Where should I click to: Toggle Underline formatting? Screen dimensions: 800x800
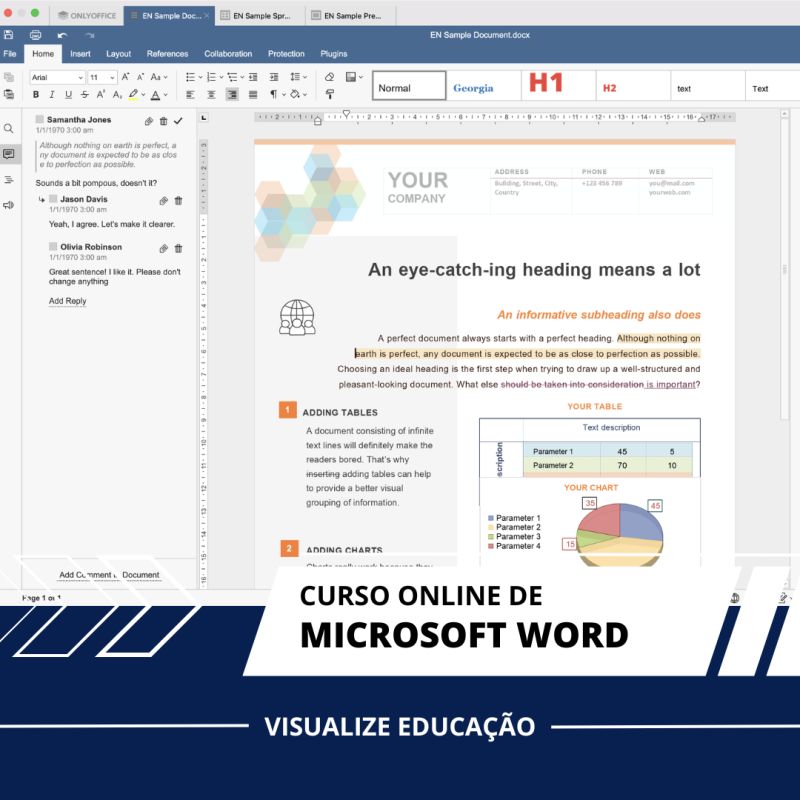(x=68, y=94)
